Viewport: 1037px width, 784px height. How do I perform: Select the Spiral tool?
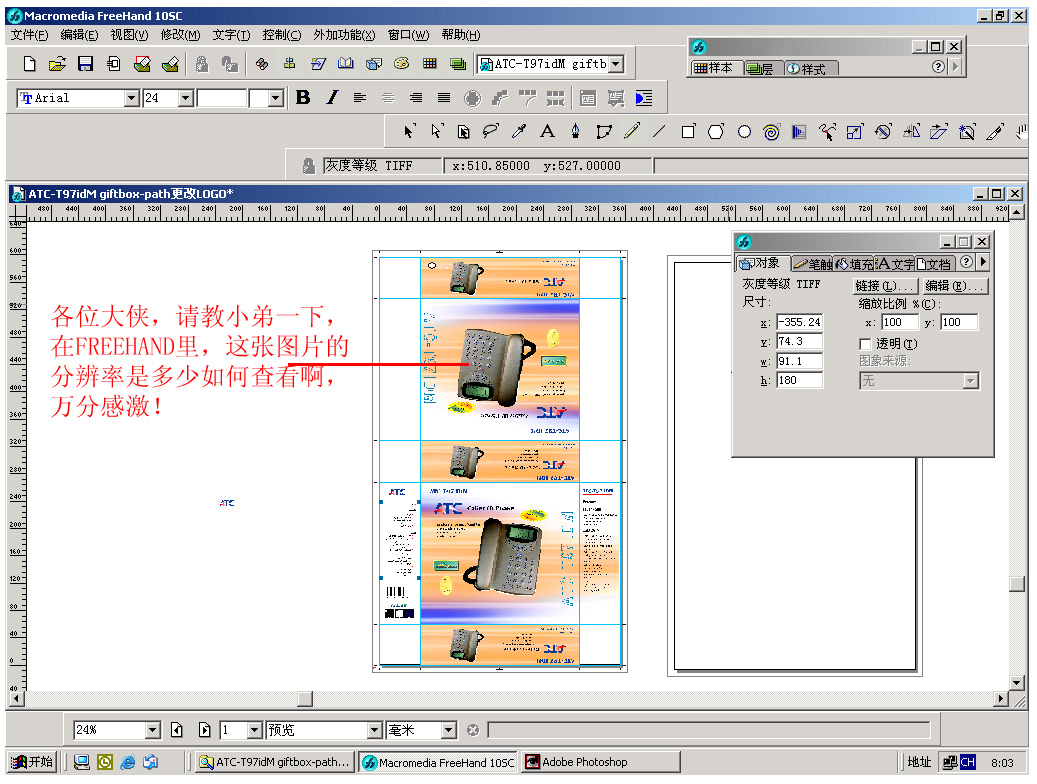point(771,132)
